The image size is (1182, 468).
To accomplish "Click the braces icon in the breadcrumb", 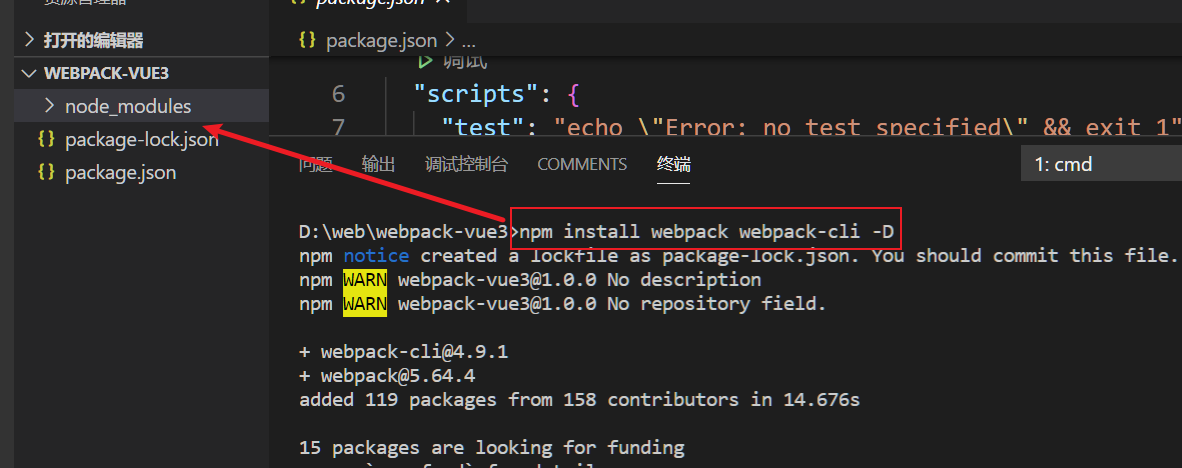I will (x=308, y=40).
